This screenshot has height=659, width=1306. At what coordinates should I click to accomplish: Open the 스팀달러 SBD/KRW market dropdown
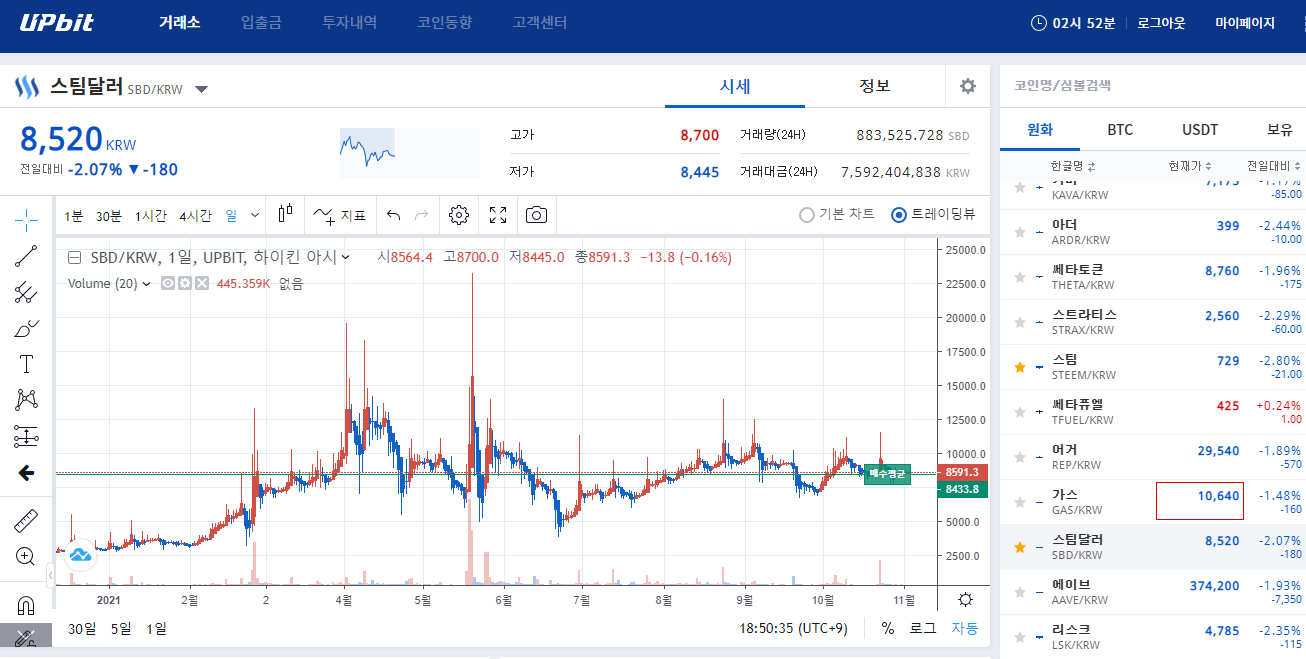(x=201, y=89)
